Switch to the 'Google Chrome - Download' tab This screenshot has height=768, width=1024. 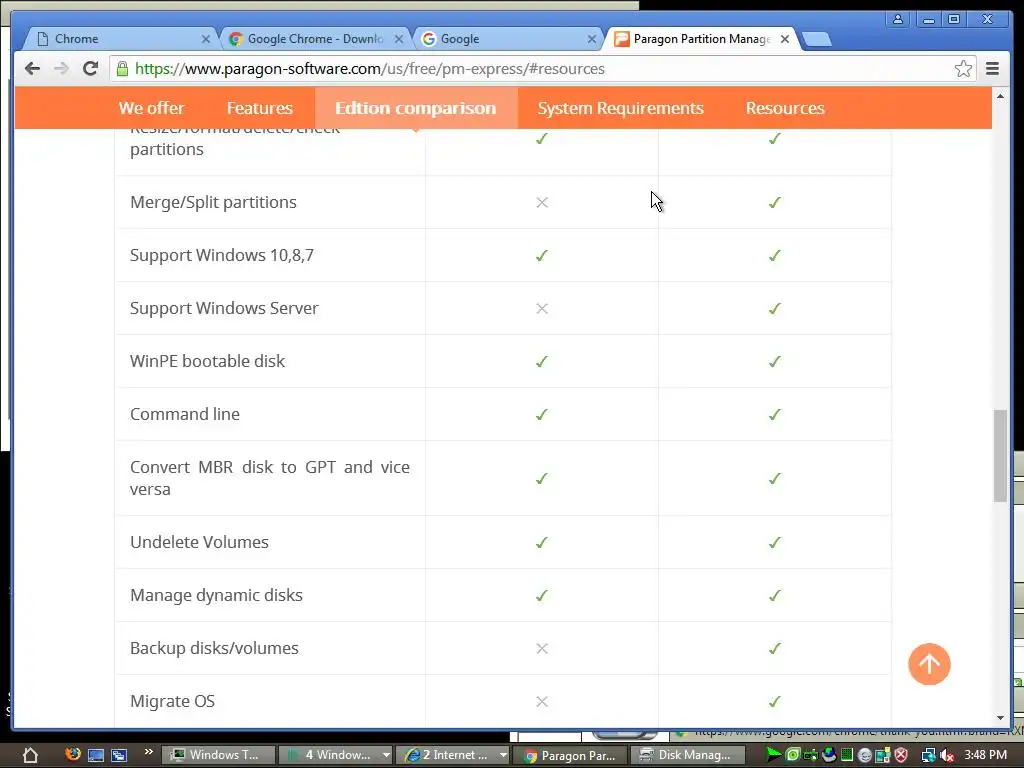[x=313, y=39]
